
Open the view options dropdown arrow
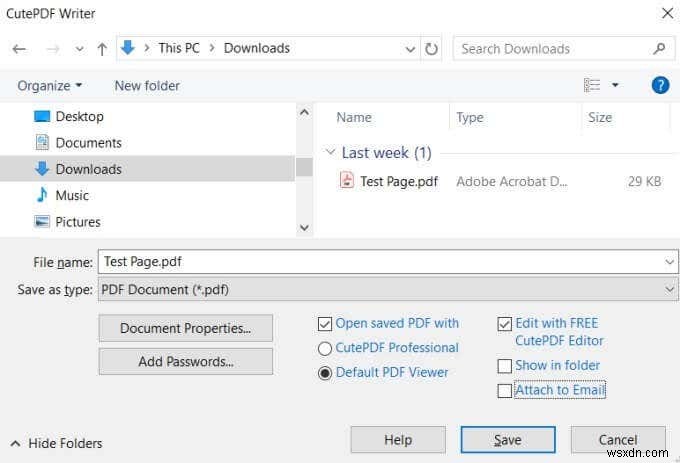[x=615, y=85]
